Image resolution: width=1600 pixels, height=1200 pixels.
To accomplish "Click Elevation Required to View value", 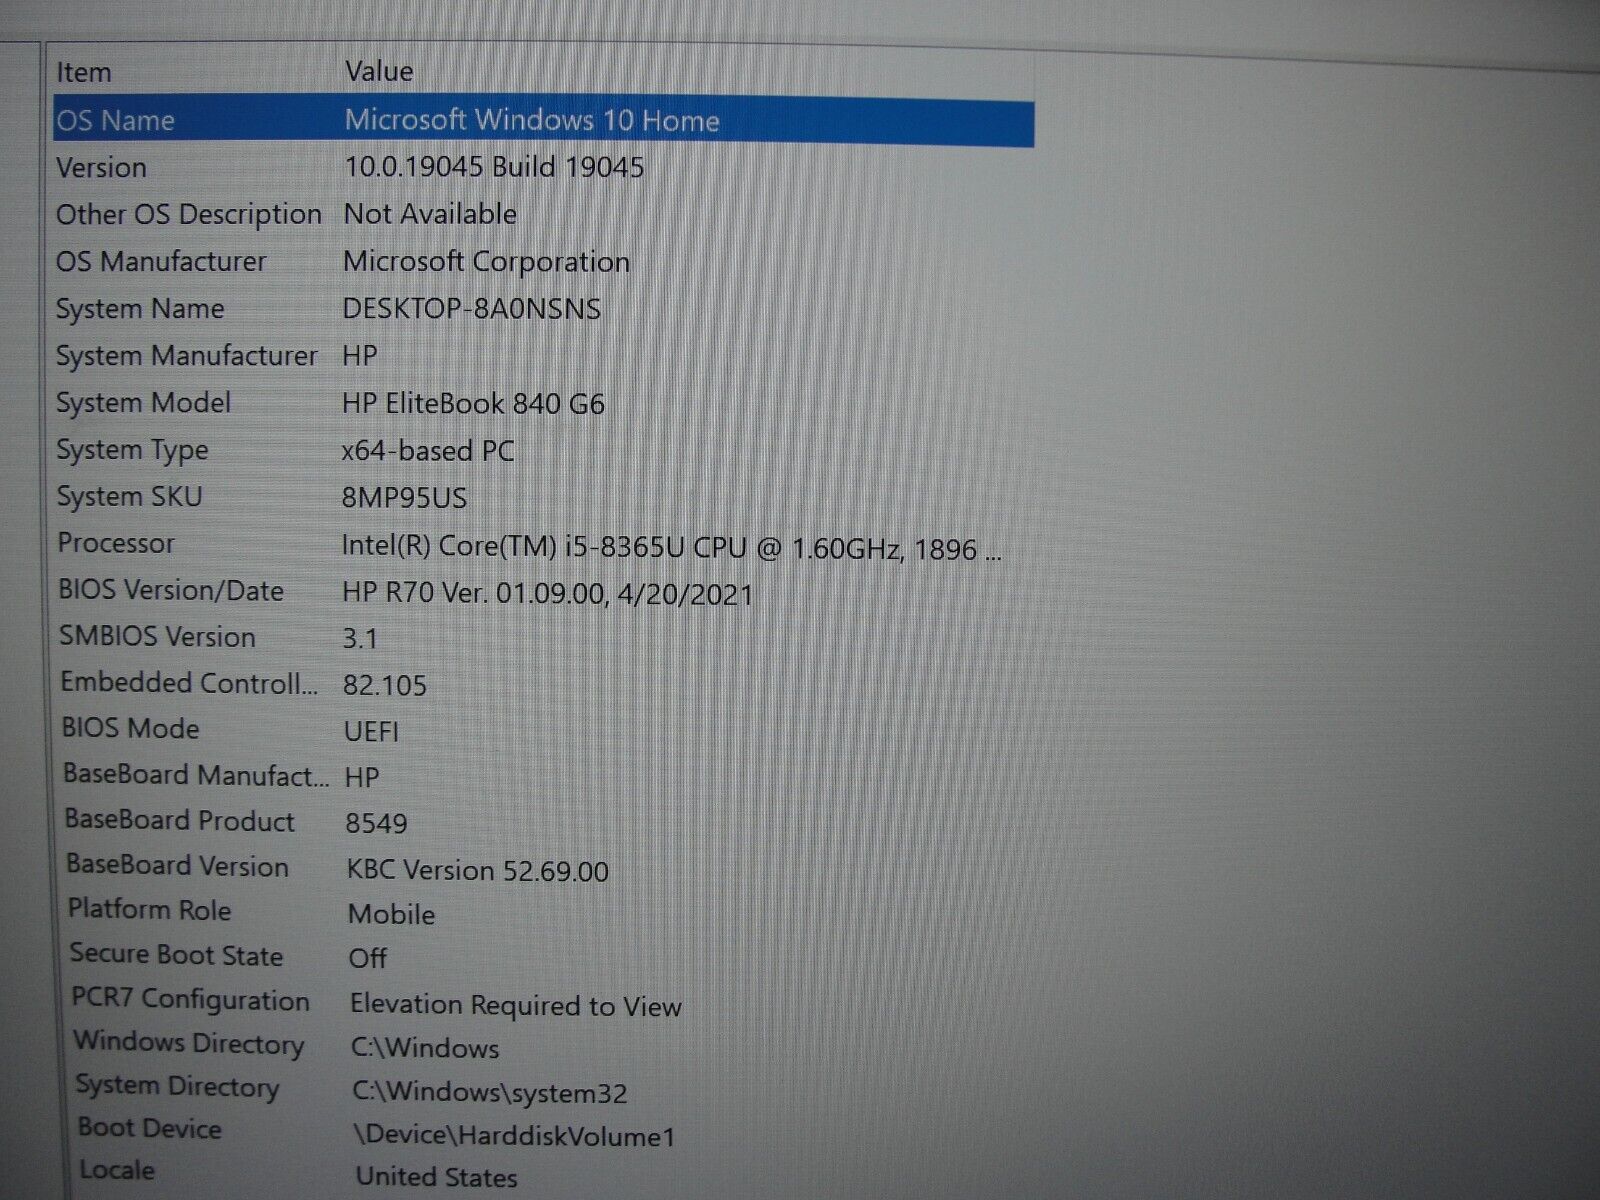I will (516, 1005).
